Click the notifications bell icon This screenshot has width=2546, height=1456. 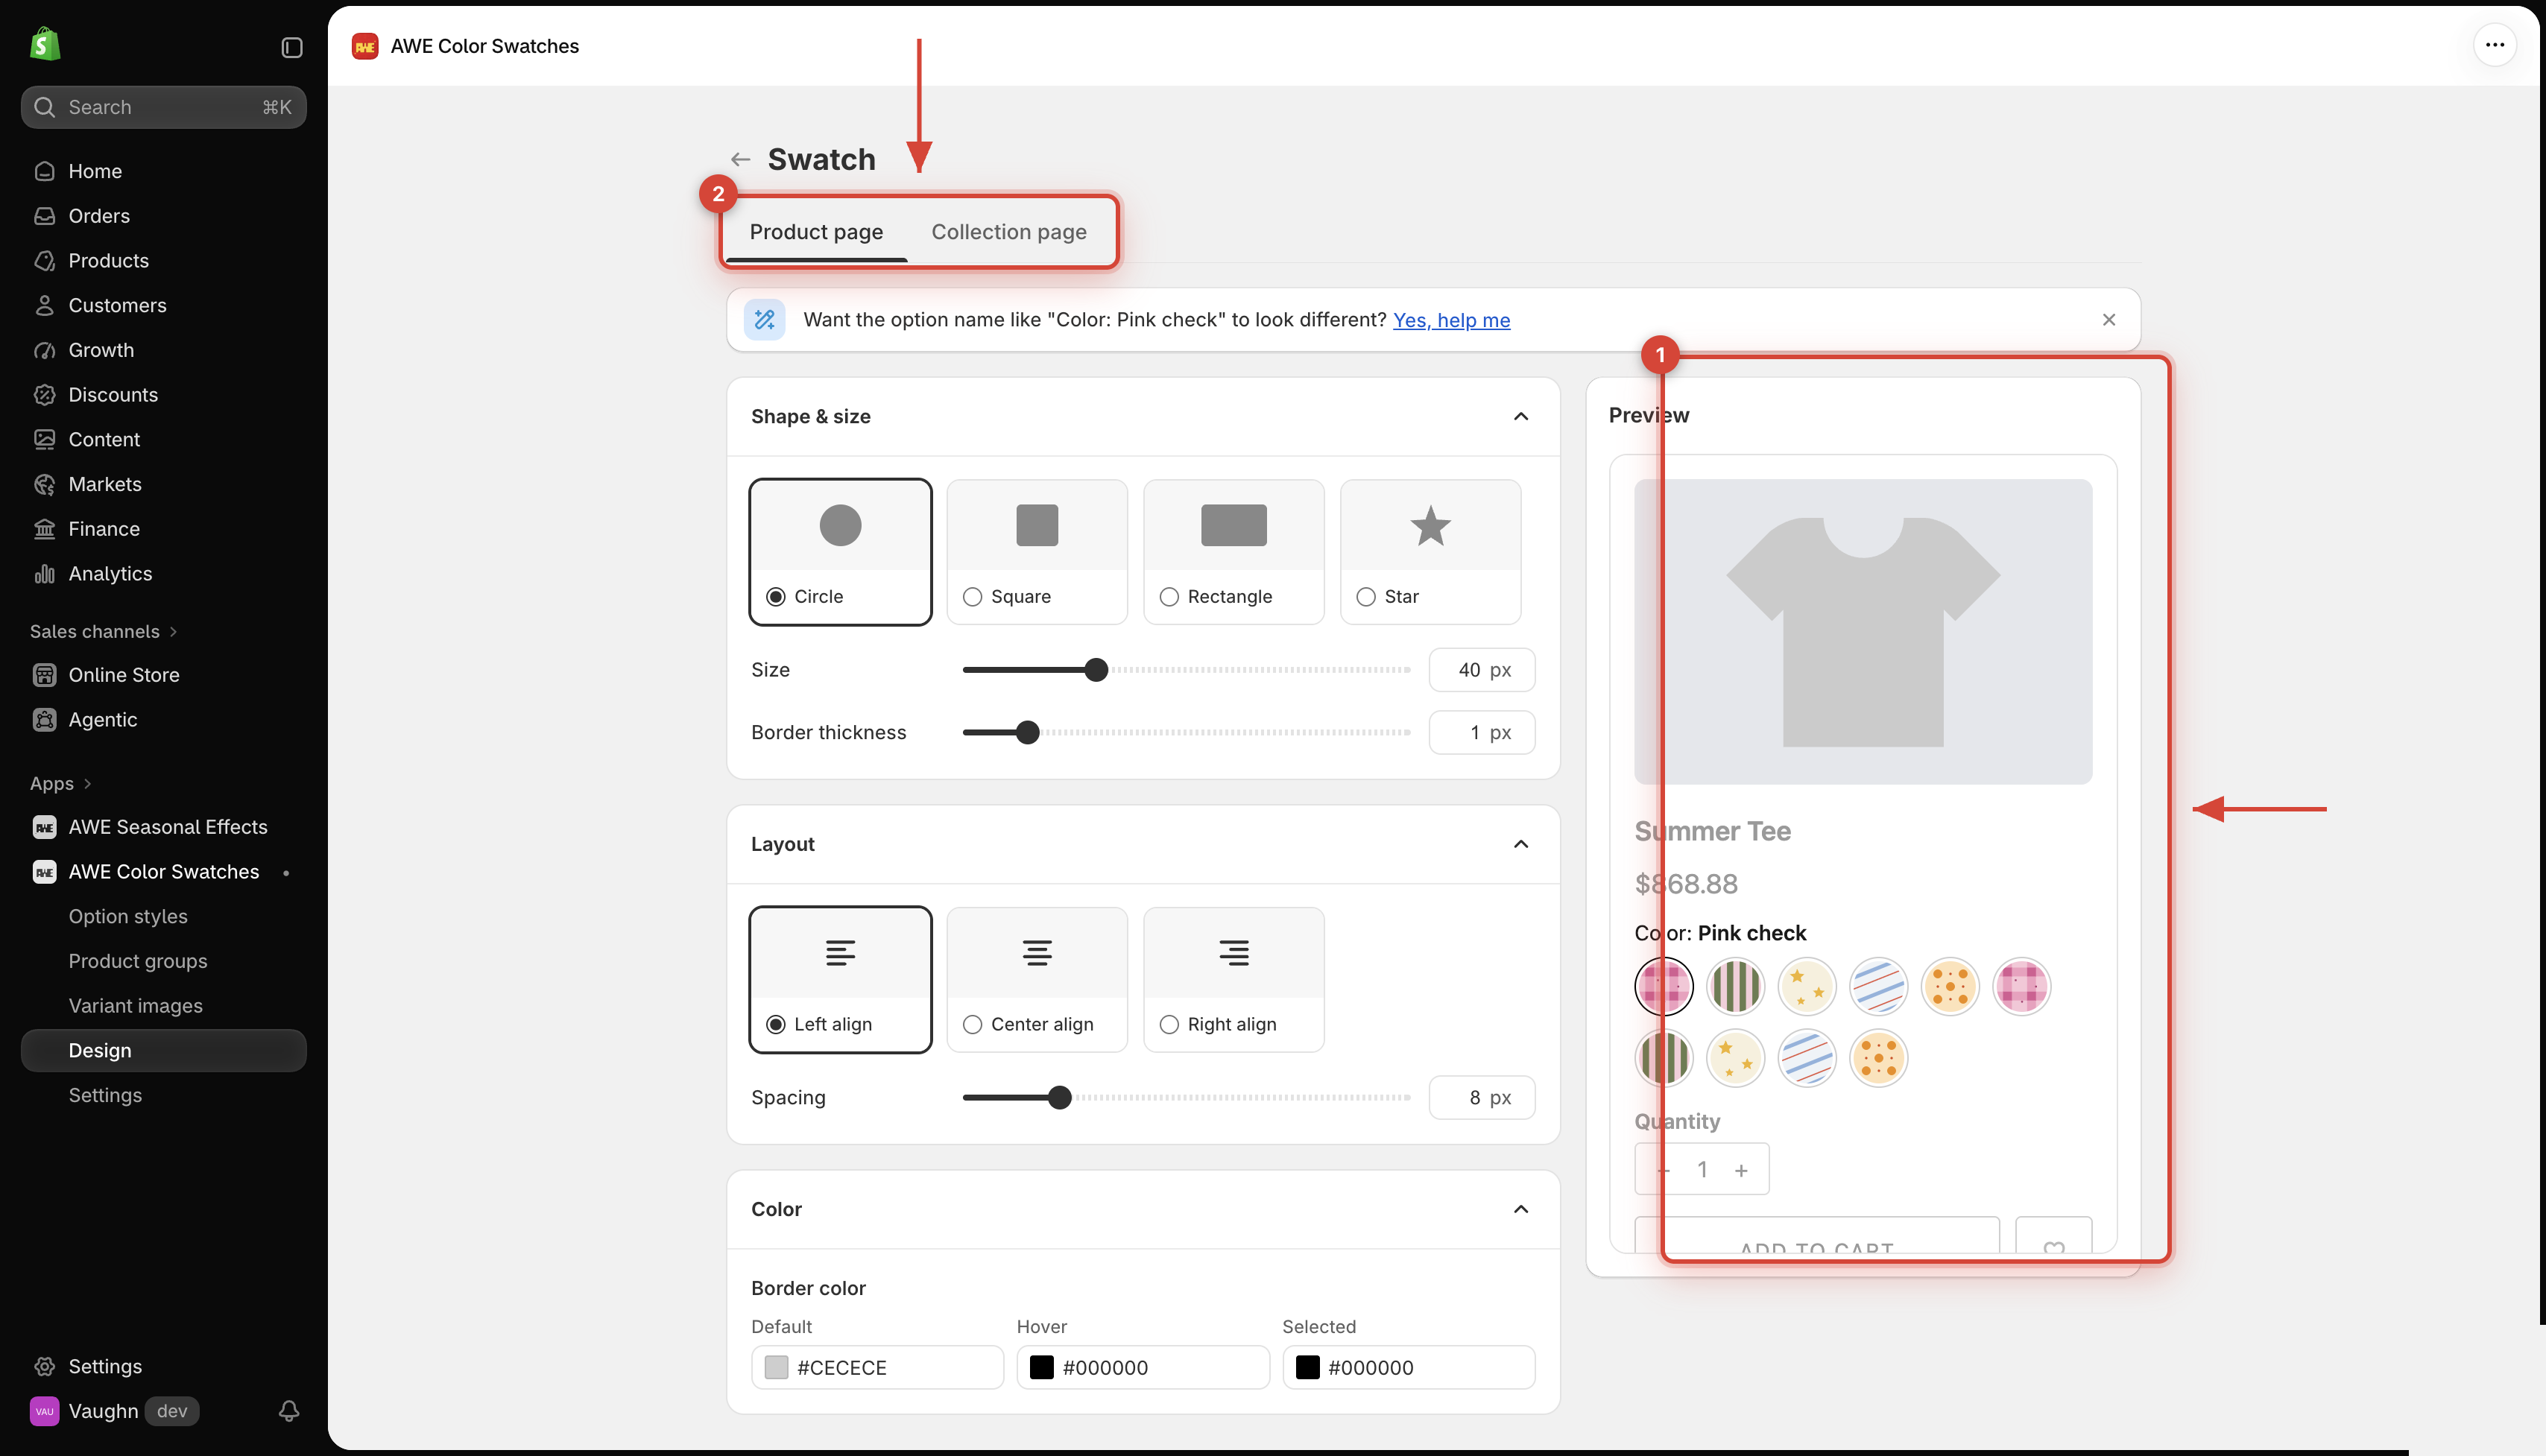tap(289, 1411)
